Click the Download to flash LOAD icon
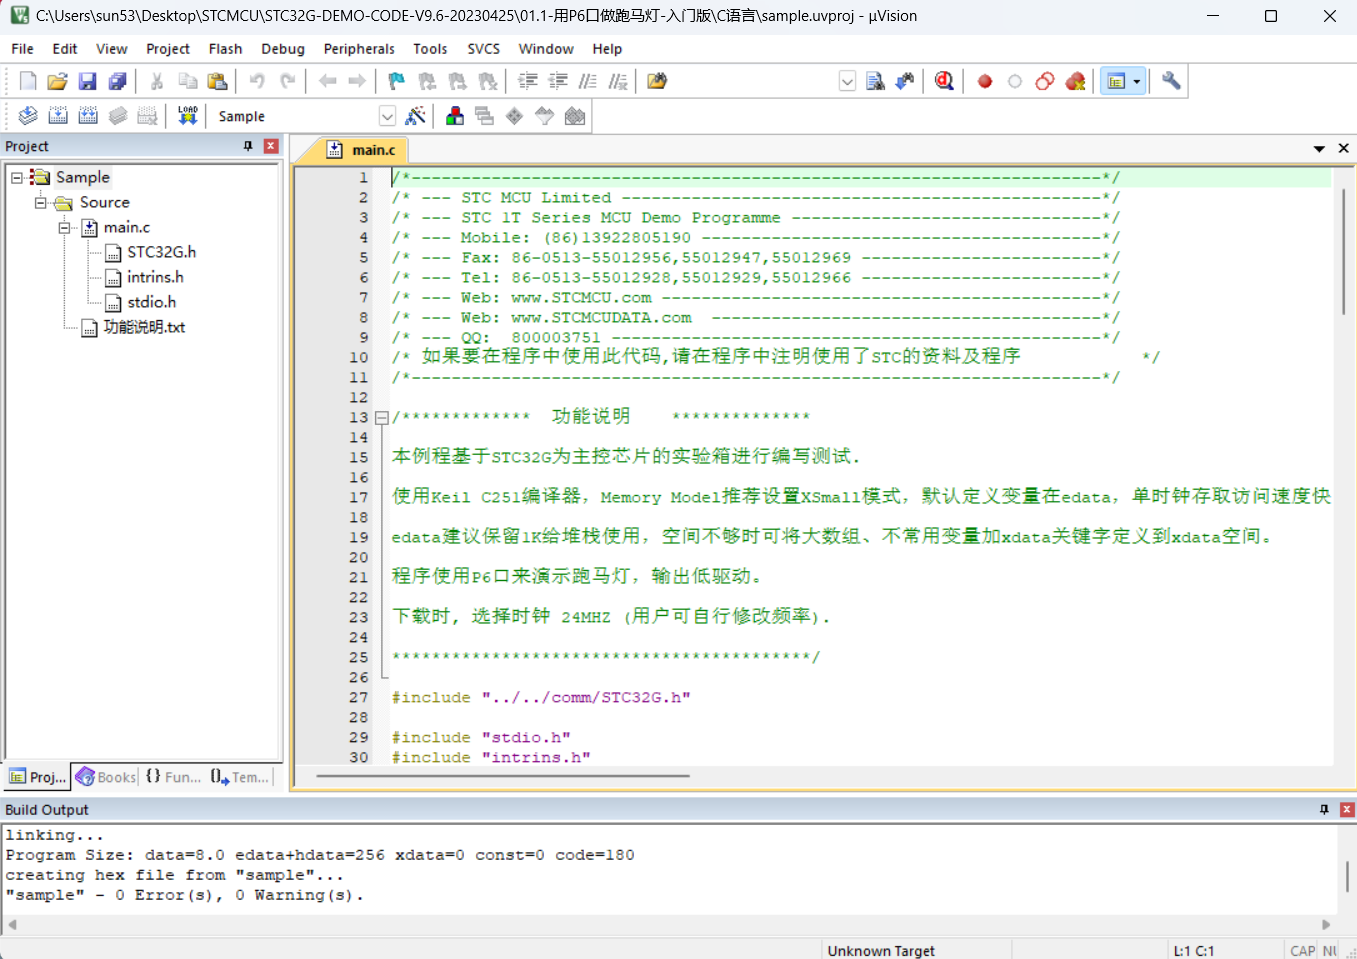Image resolution: width=1357 pixels, height=959 pixels. [x=187, y=116]
